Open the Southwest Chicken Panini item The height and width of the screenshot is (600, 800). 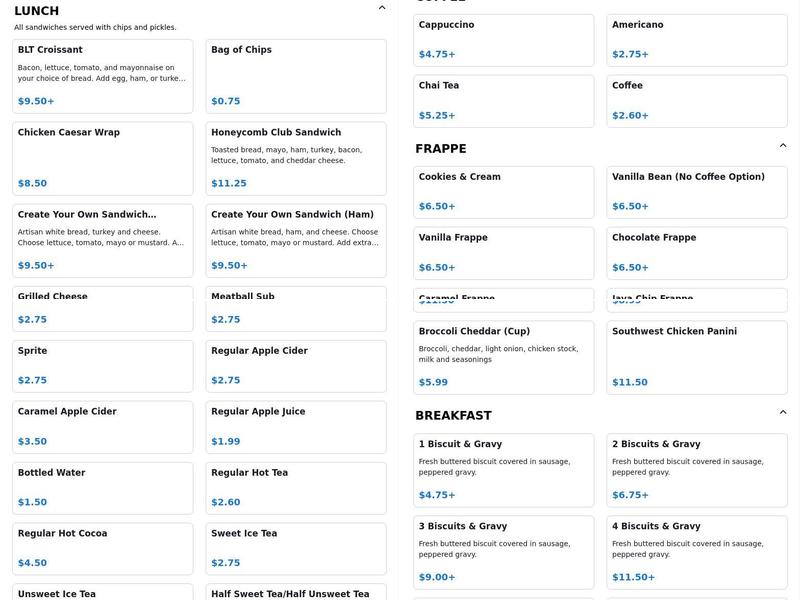point(697,357)
